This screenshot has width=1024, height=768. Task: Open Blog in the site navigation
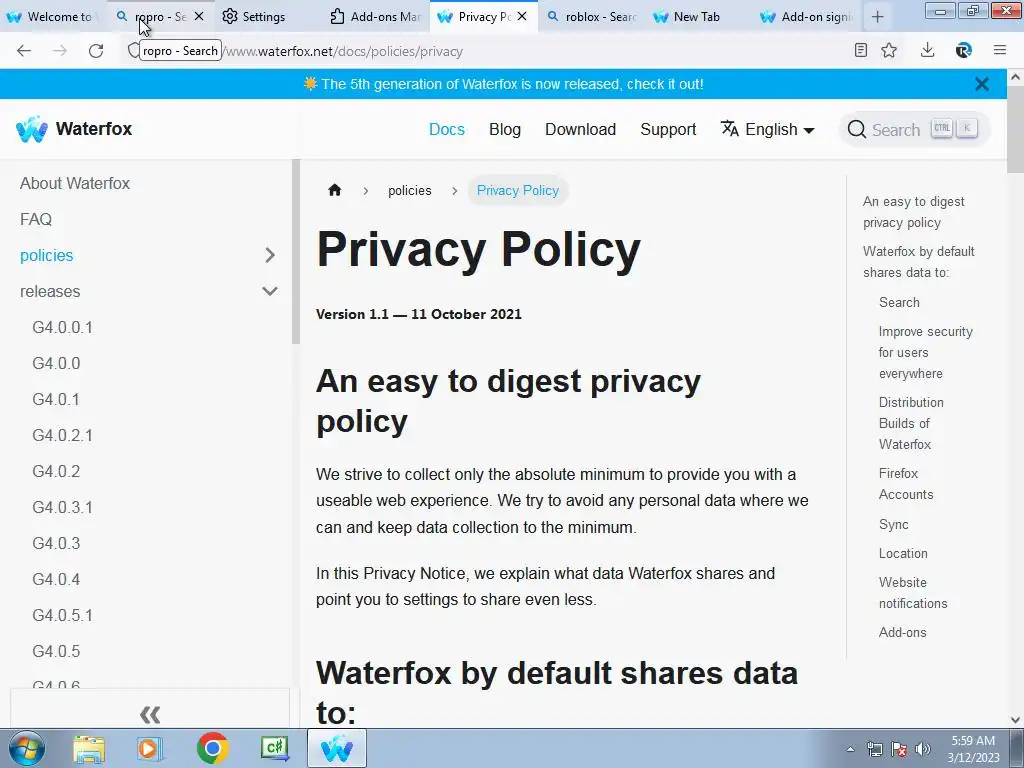point(505,129)
